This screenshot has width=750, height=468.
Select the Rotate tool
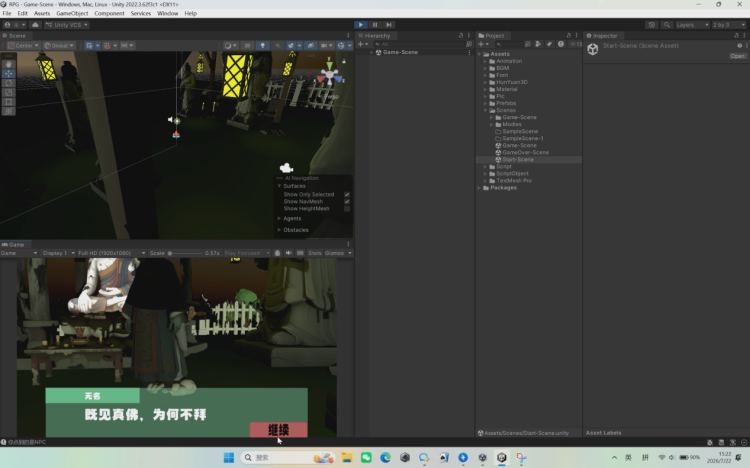pyautogui.click(x=9, y=83)
